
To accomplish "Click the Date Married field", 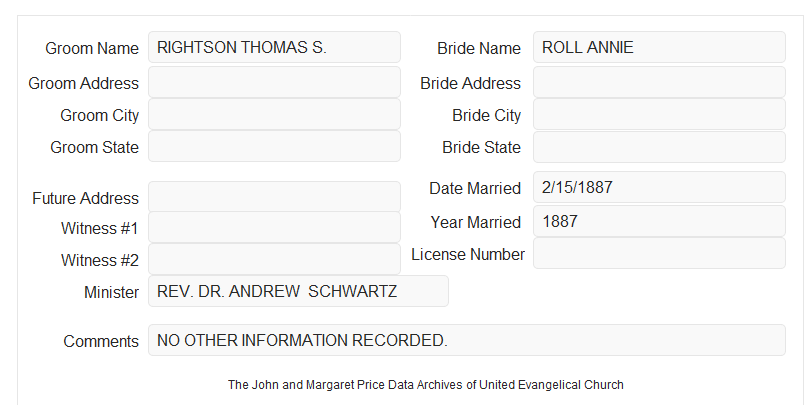I will pos(659,187).
